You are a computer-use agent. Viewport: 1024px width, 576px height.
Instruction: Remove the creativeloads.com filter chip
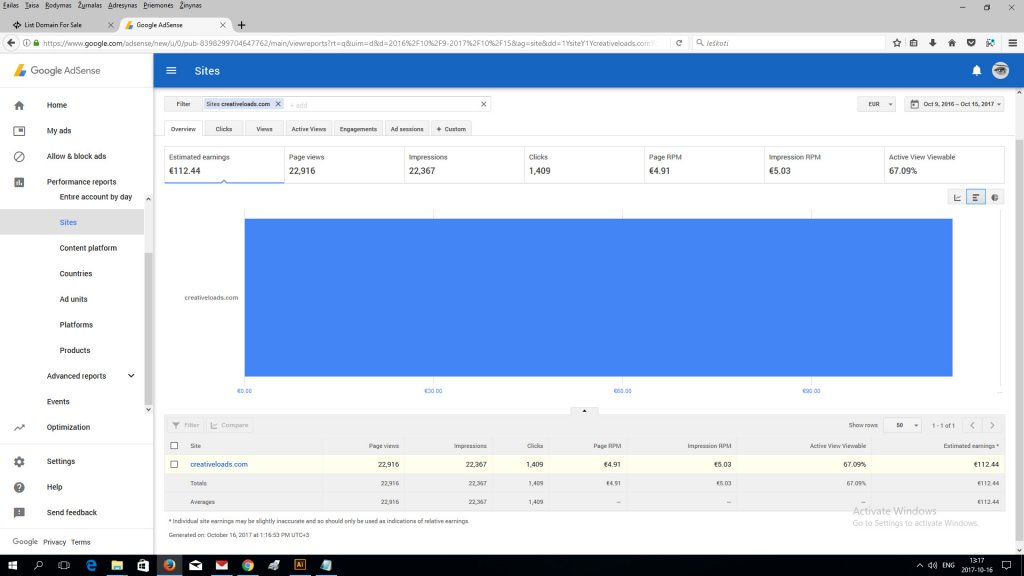278,104
